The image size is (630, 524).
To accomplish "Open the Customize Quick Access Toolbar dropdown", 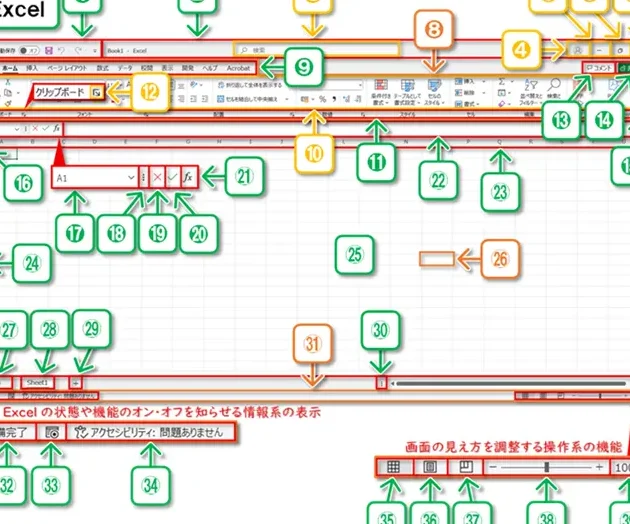I will (x=95, y=51).
